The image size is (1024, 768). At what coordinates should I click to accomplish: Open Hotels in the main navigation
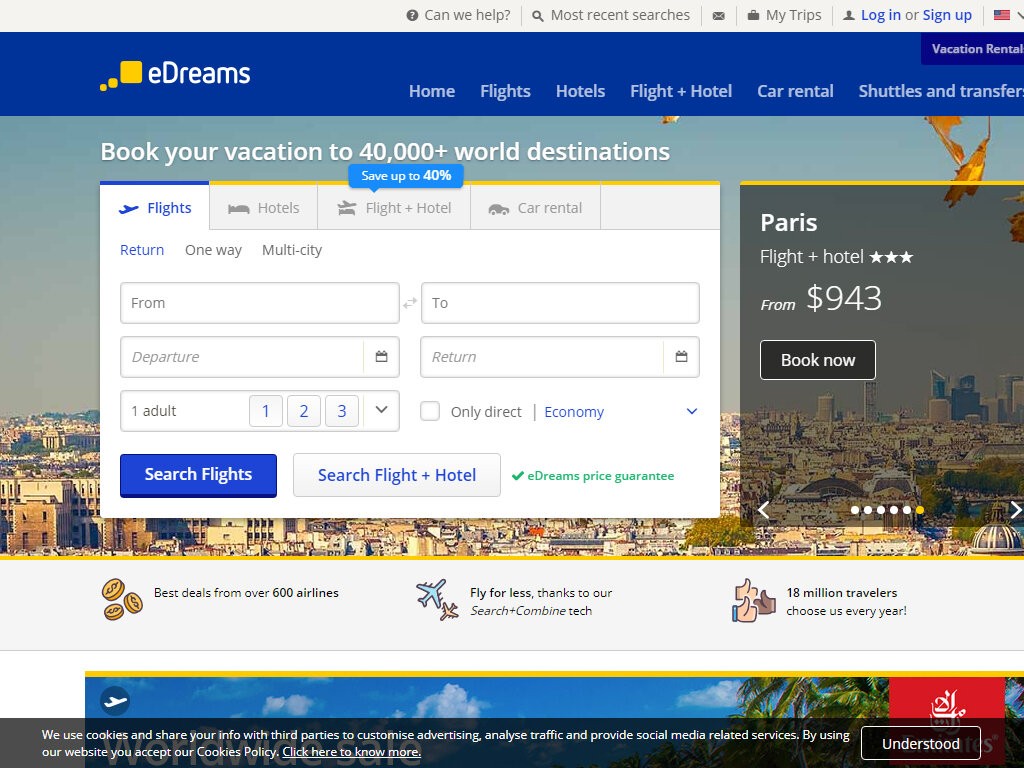pos(581,91)
